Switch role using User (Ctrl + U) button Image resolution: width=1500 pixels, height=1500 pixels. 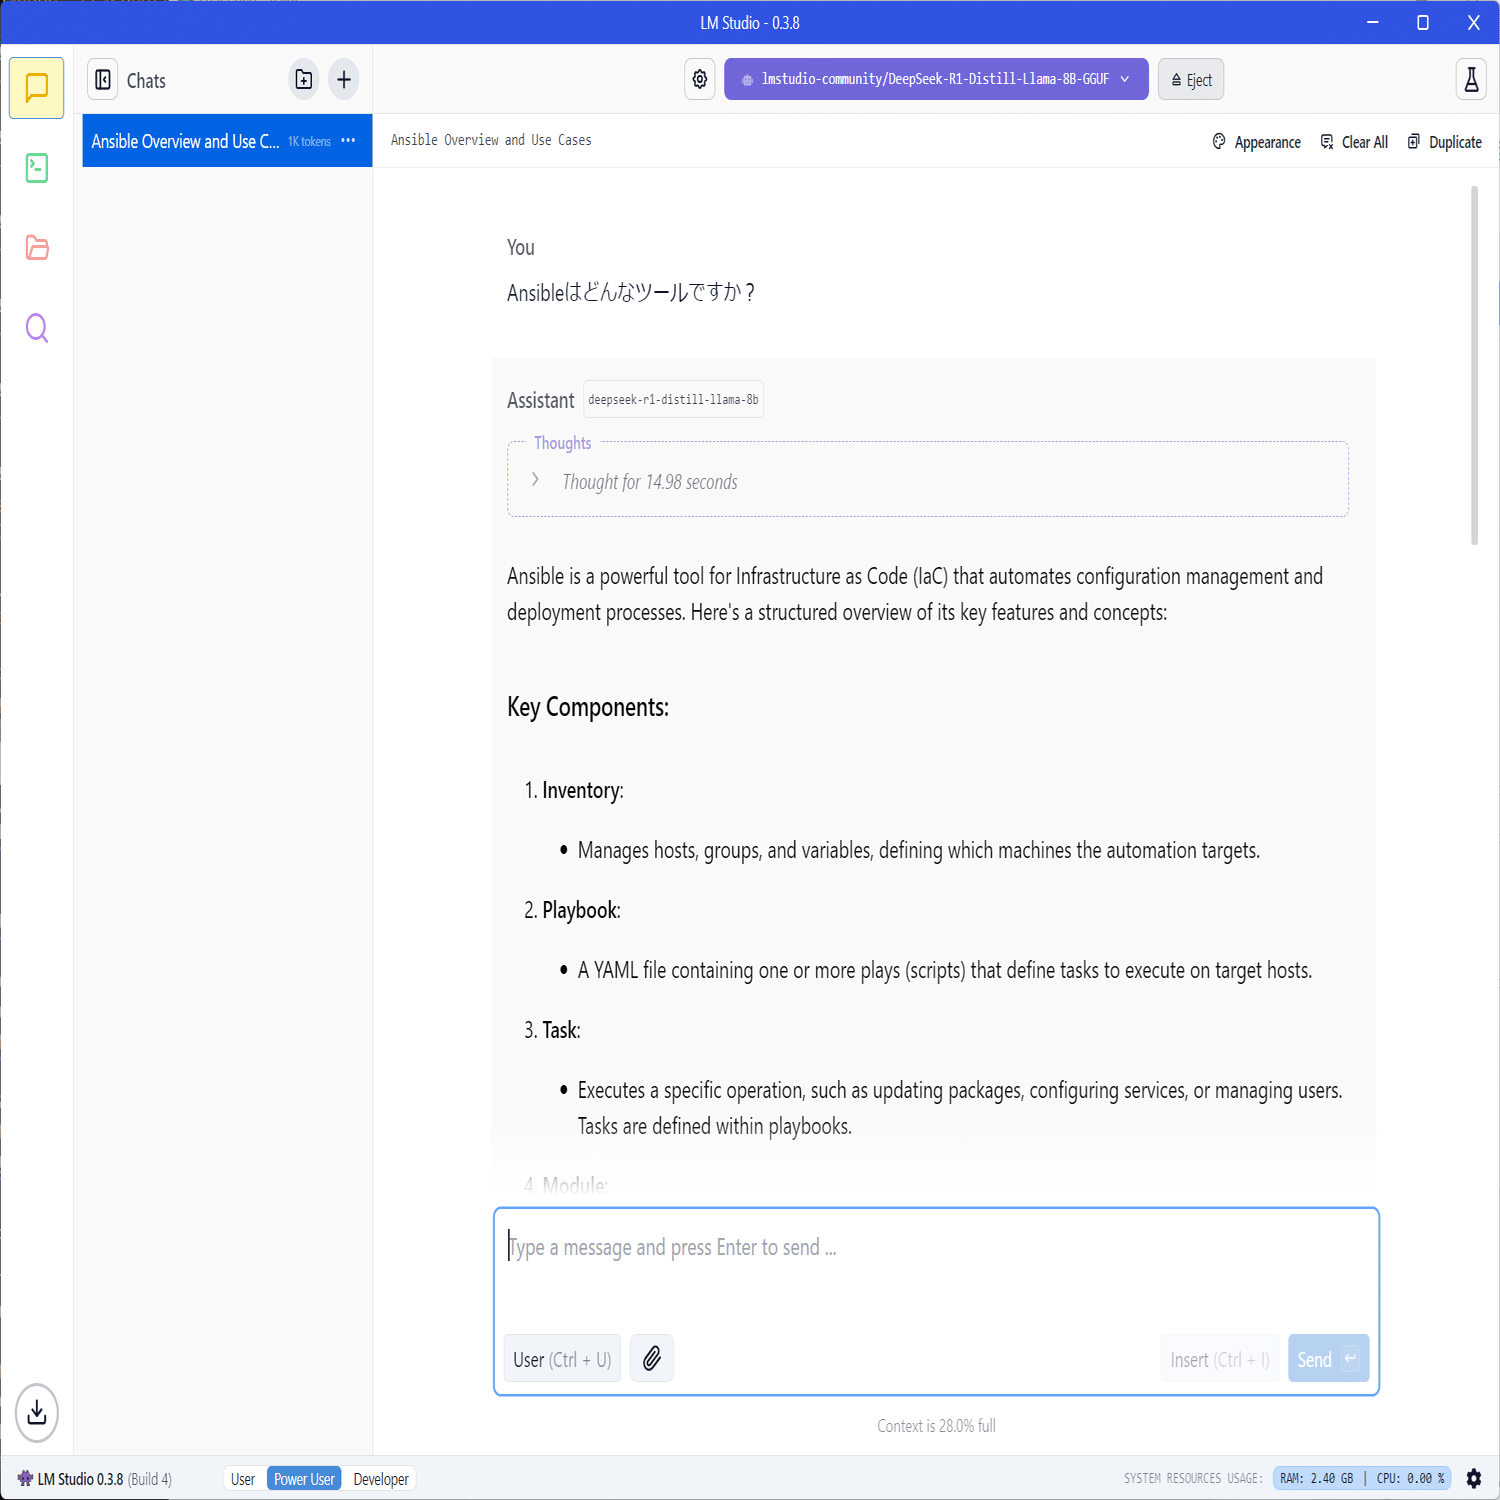pos(562,1359)
